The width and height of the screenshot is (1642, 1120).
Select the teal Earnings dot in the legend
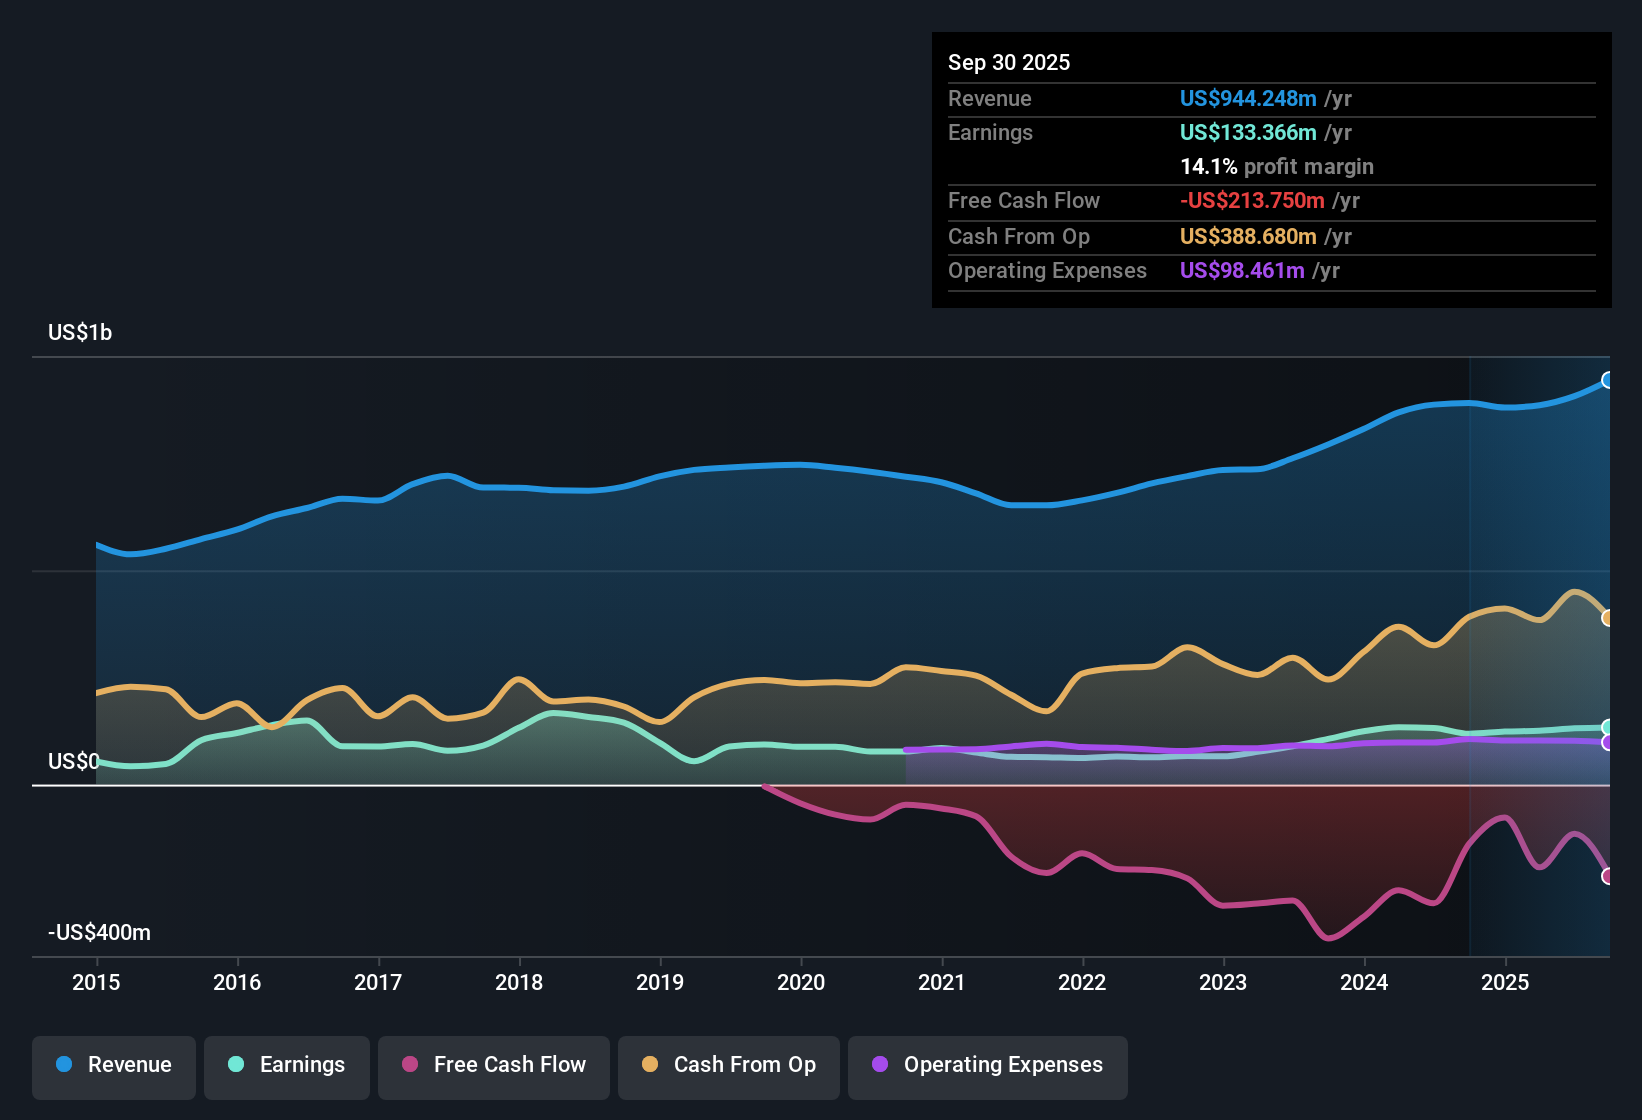(237, 1065)
